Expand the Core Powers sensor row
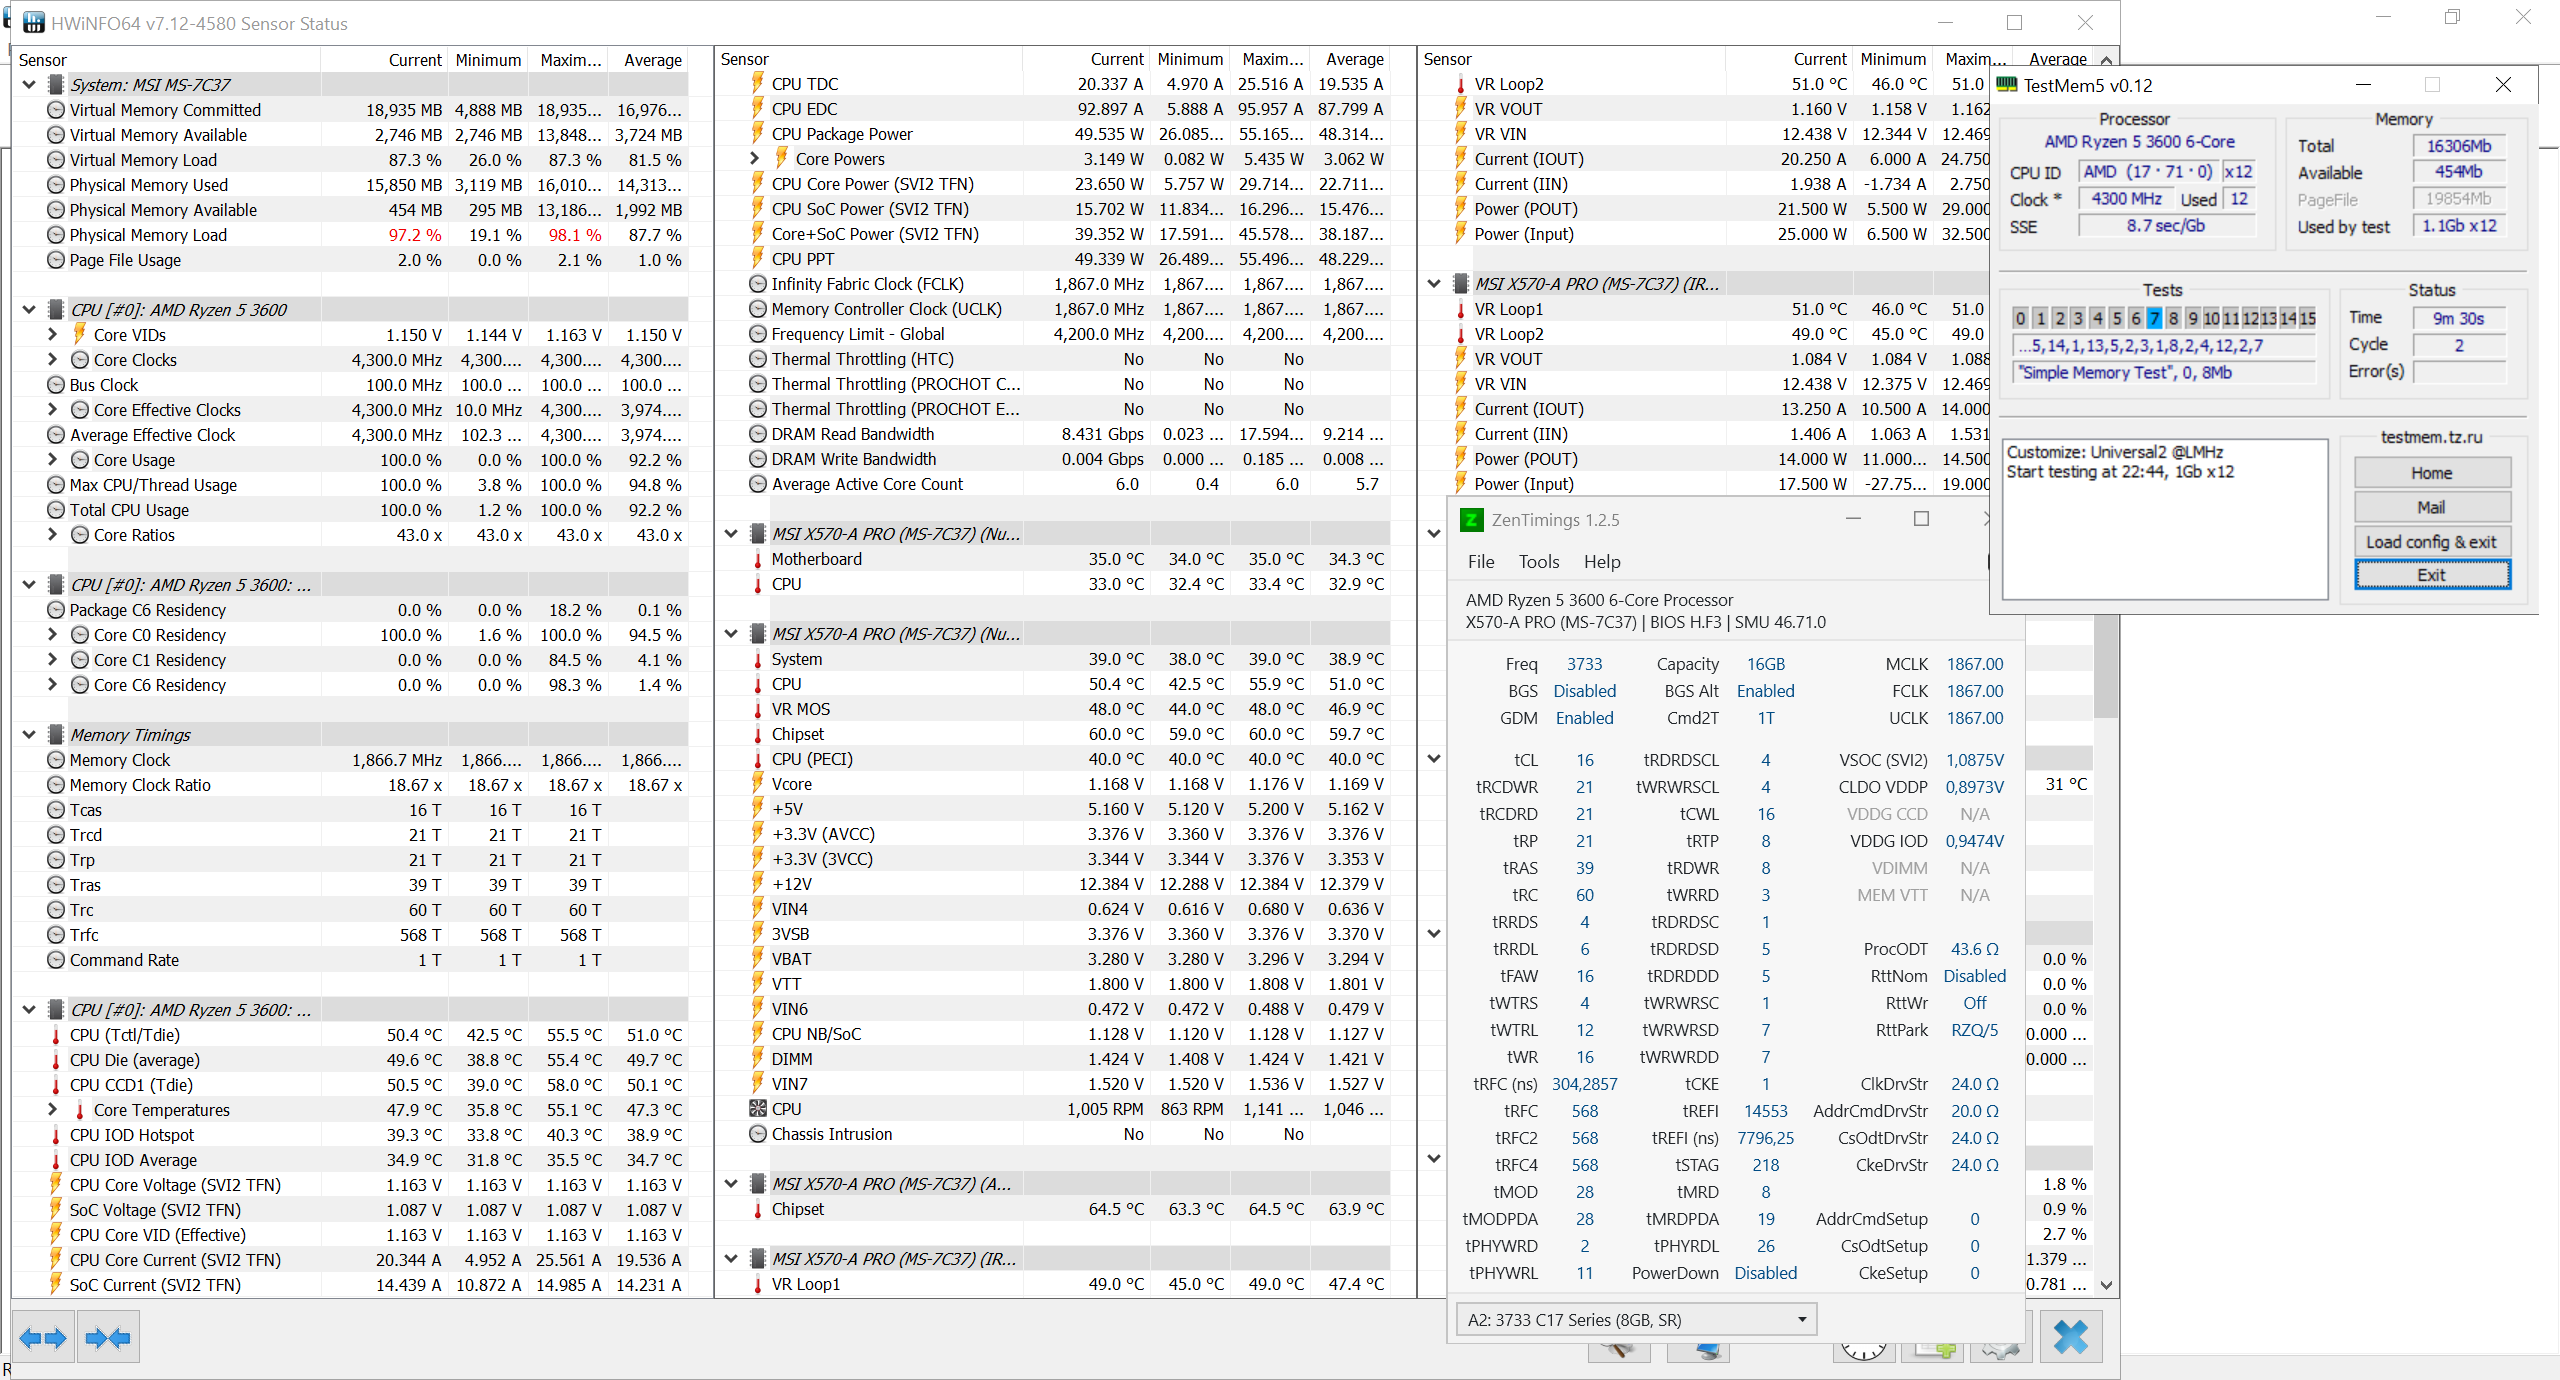 coord(755,158)
